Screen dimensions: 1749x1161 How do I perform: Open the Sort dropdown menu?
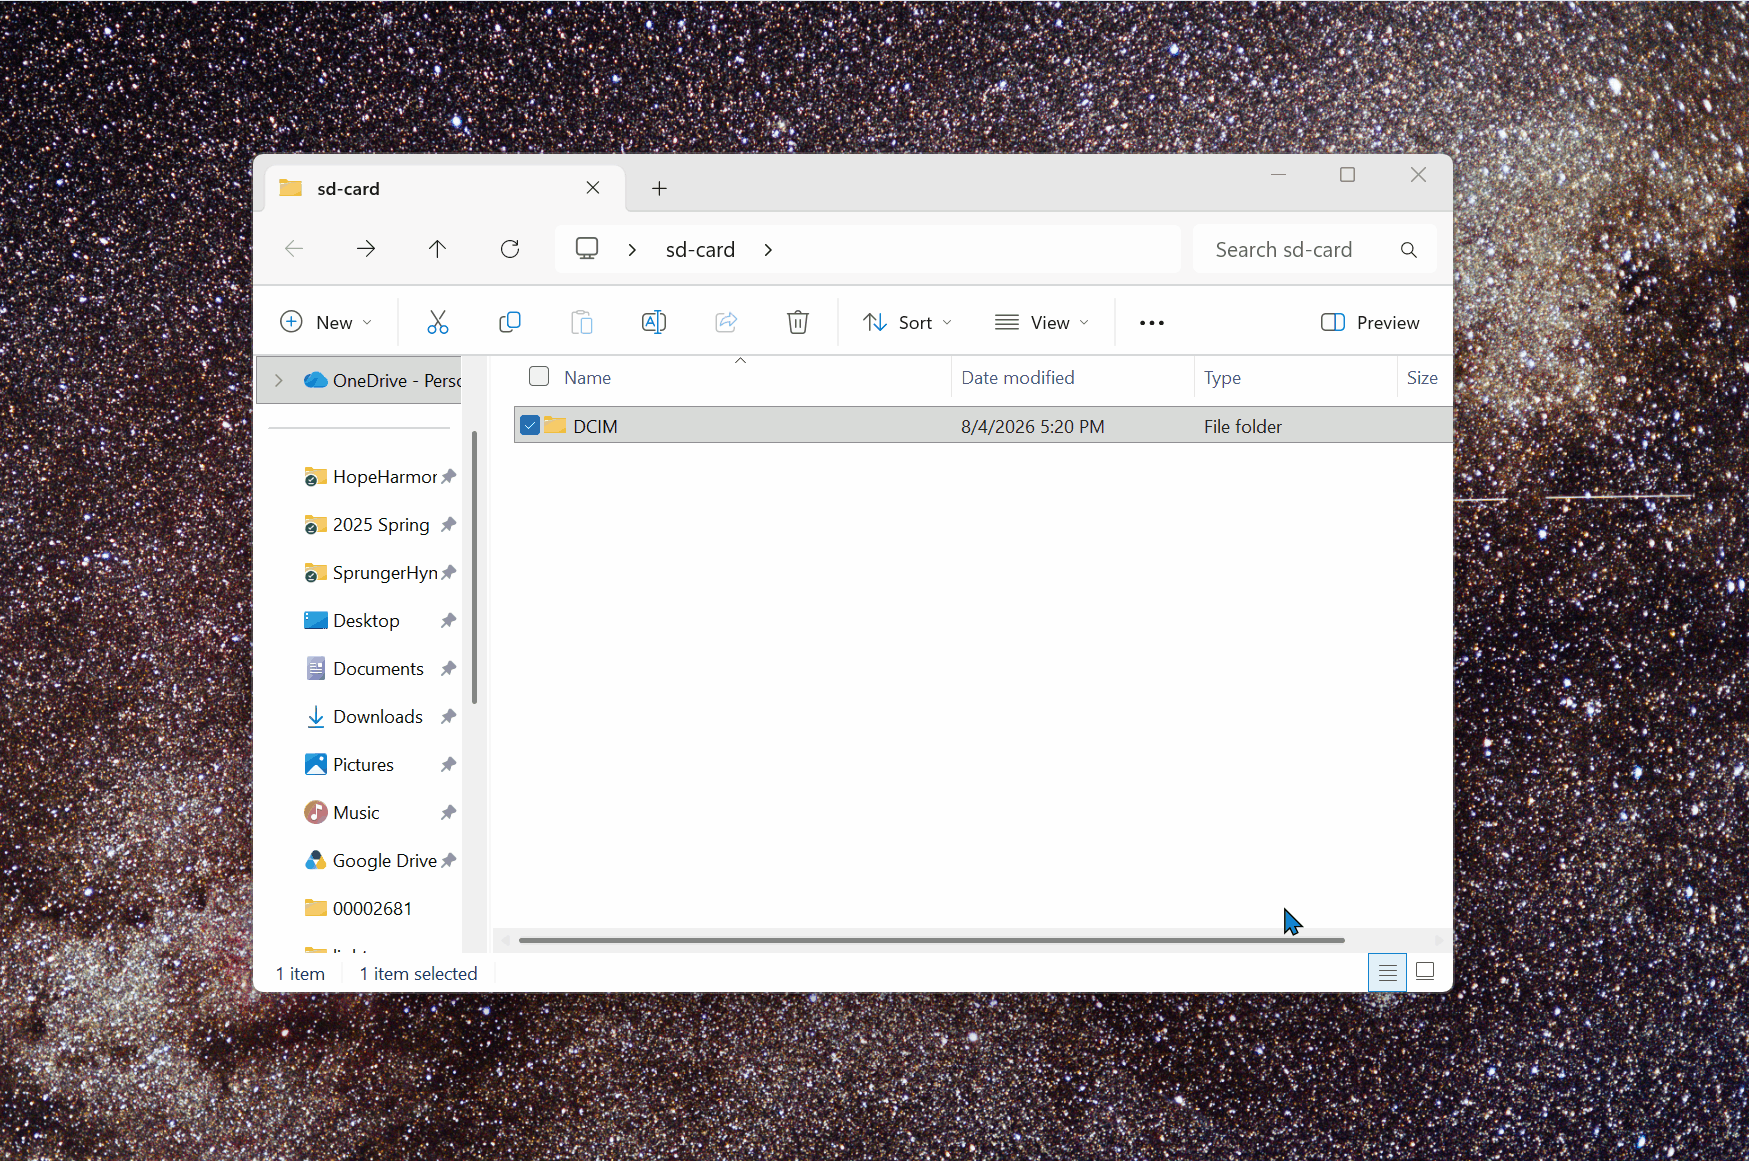tap(908, 322)
